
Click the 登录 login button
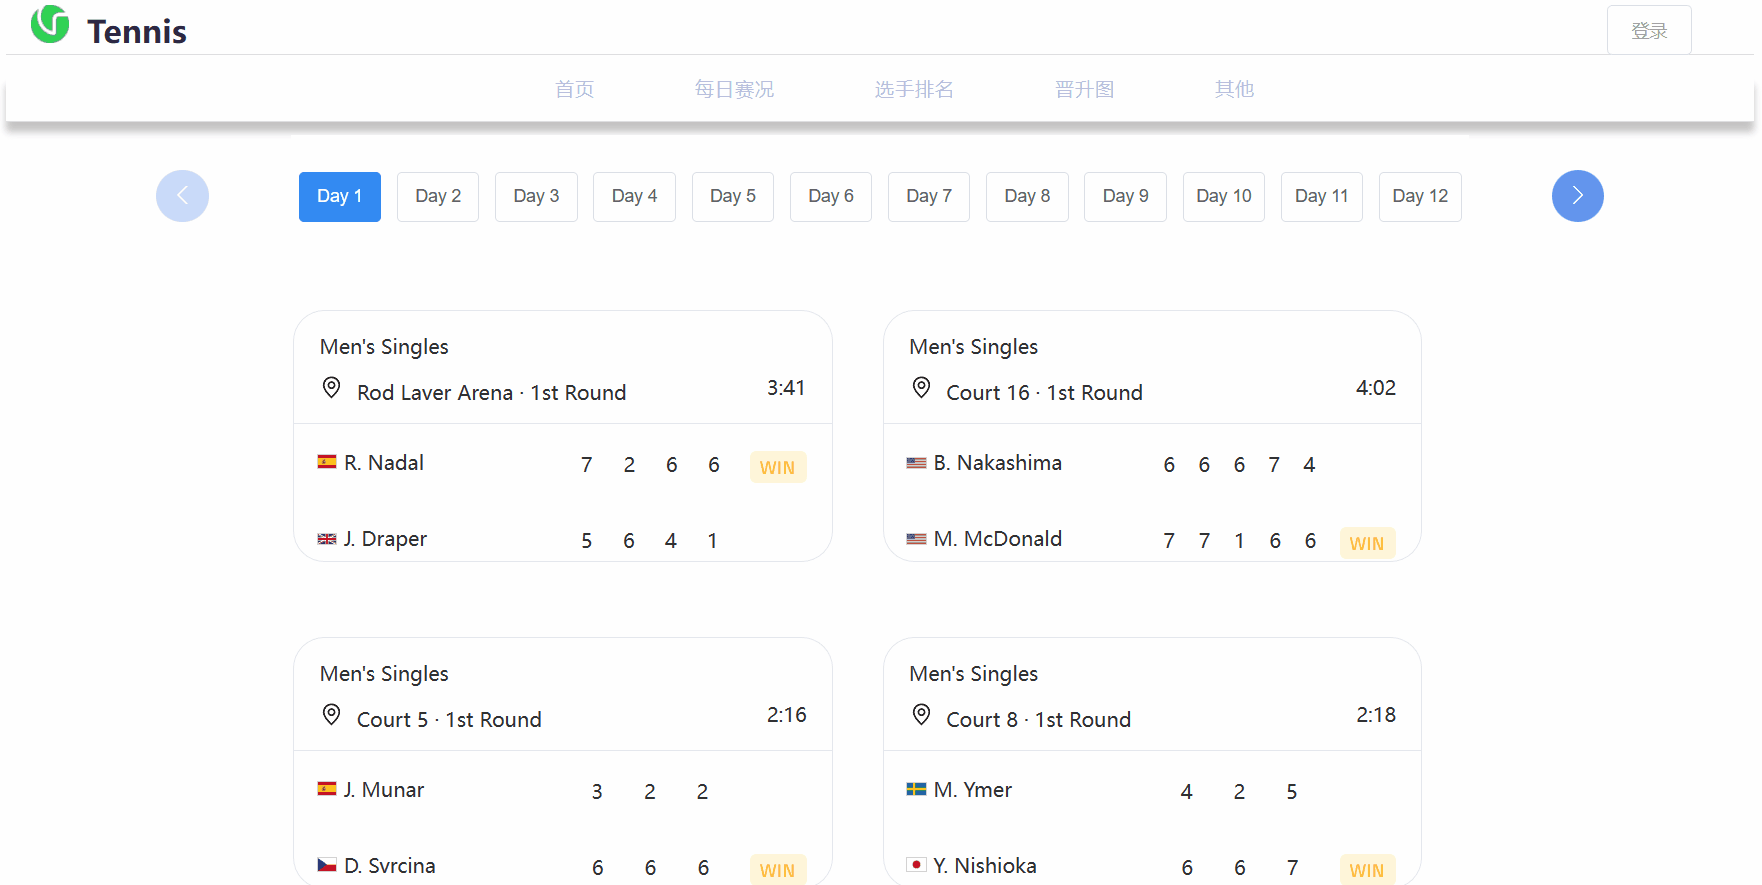pos(1649,30)
